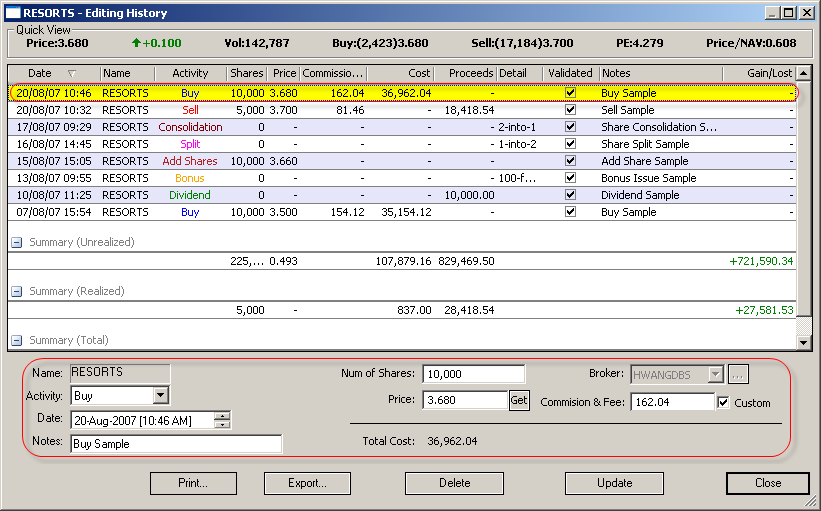Toggle Validated checkbox in Dividend row
This screenshot has height=511, width=821.
coord(571,195)
